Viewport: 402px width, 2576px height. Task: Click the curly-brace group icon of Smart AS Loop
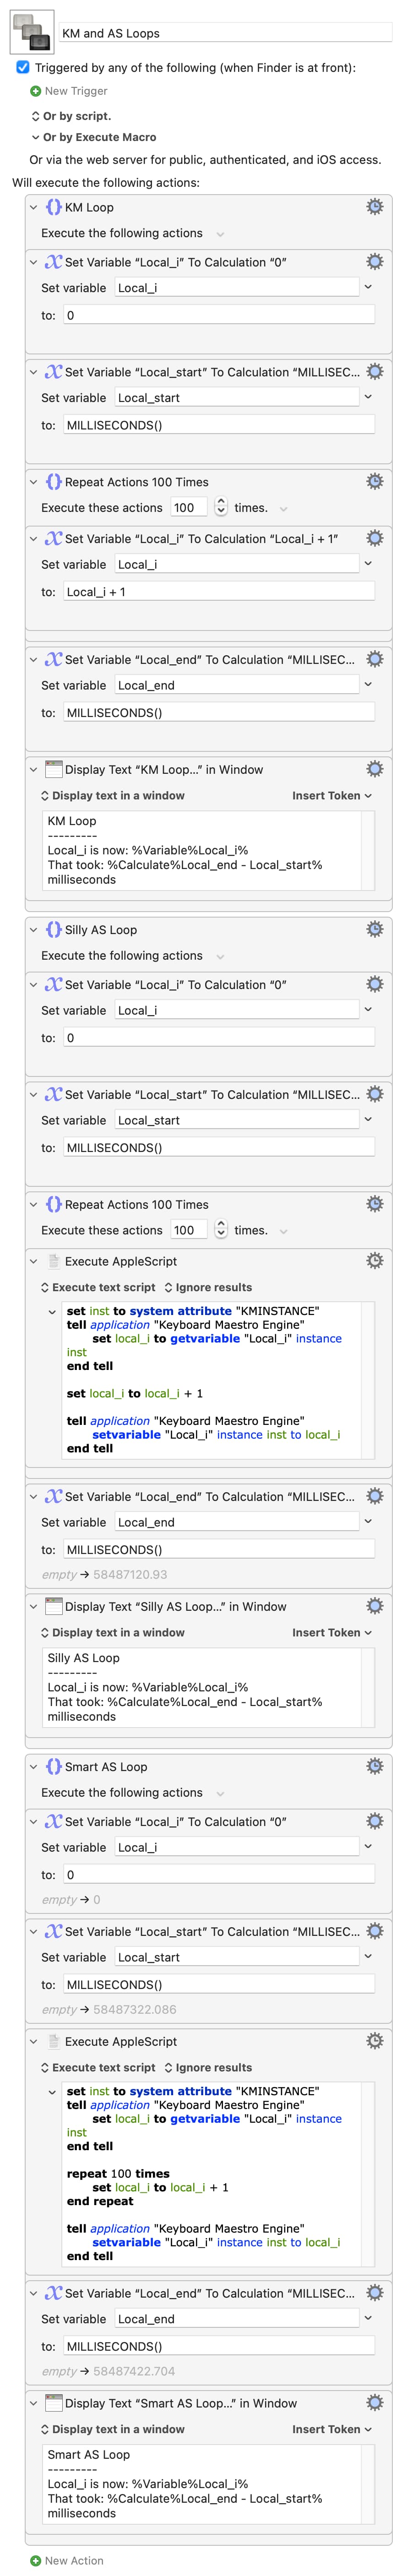[54, 1766]
